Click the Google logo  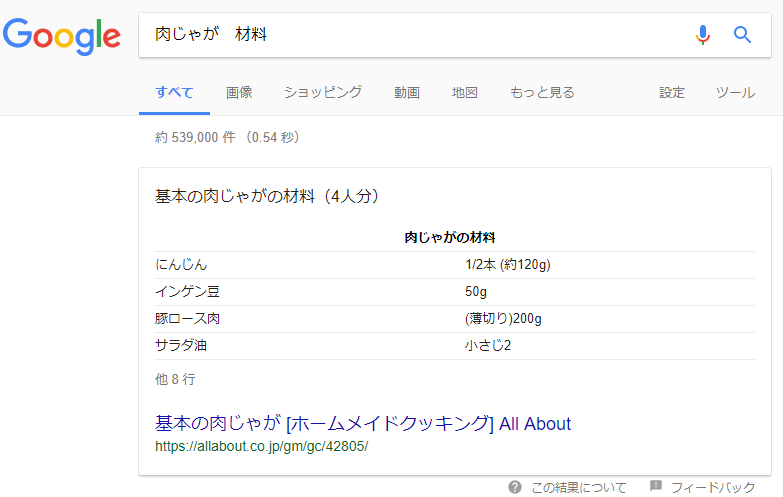click(62, 36)
